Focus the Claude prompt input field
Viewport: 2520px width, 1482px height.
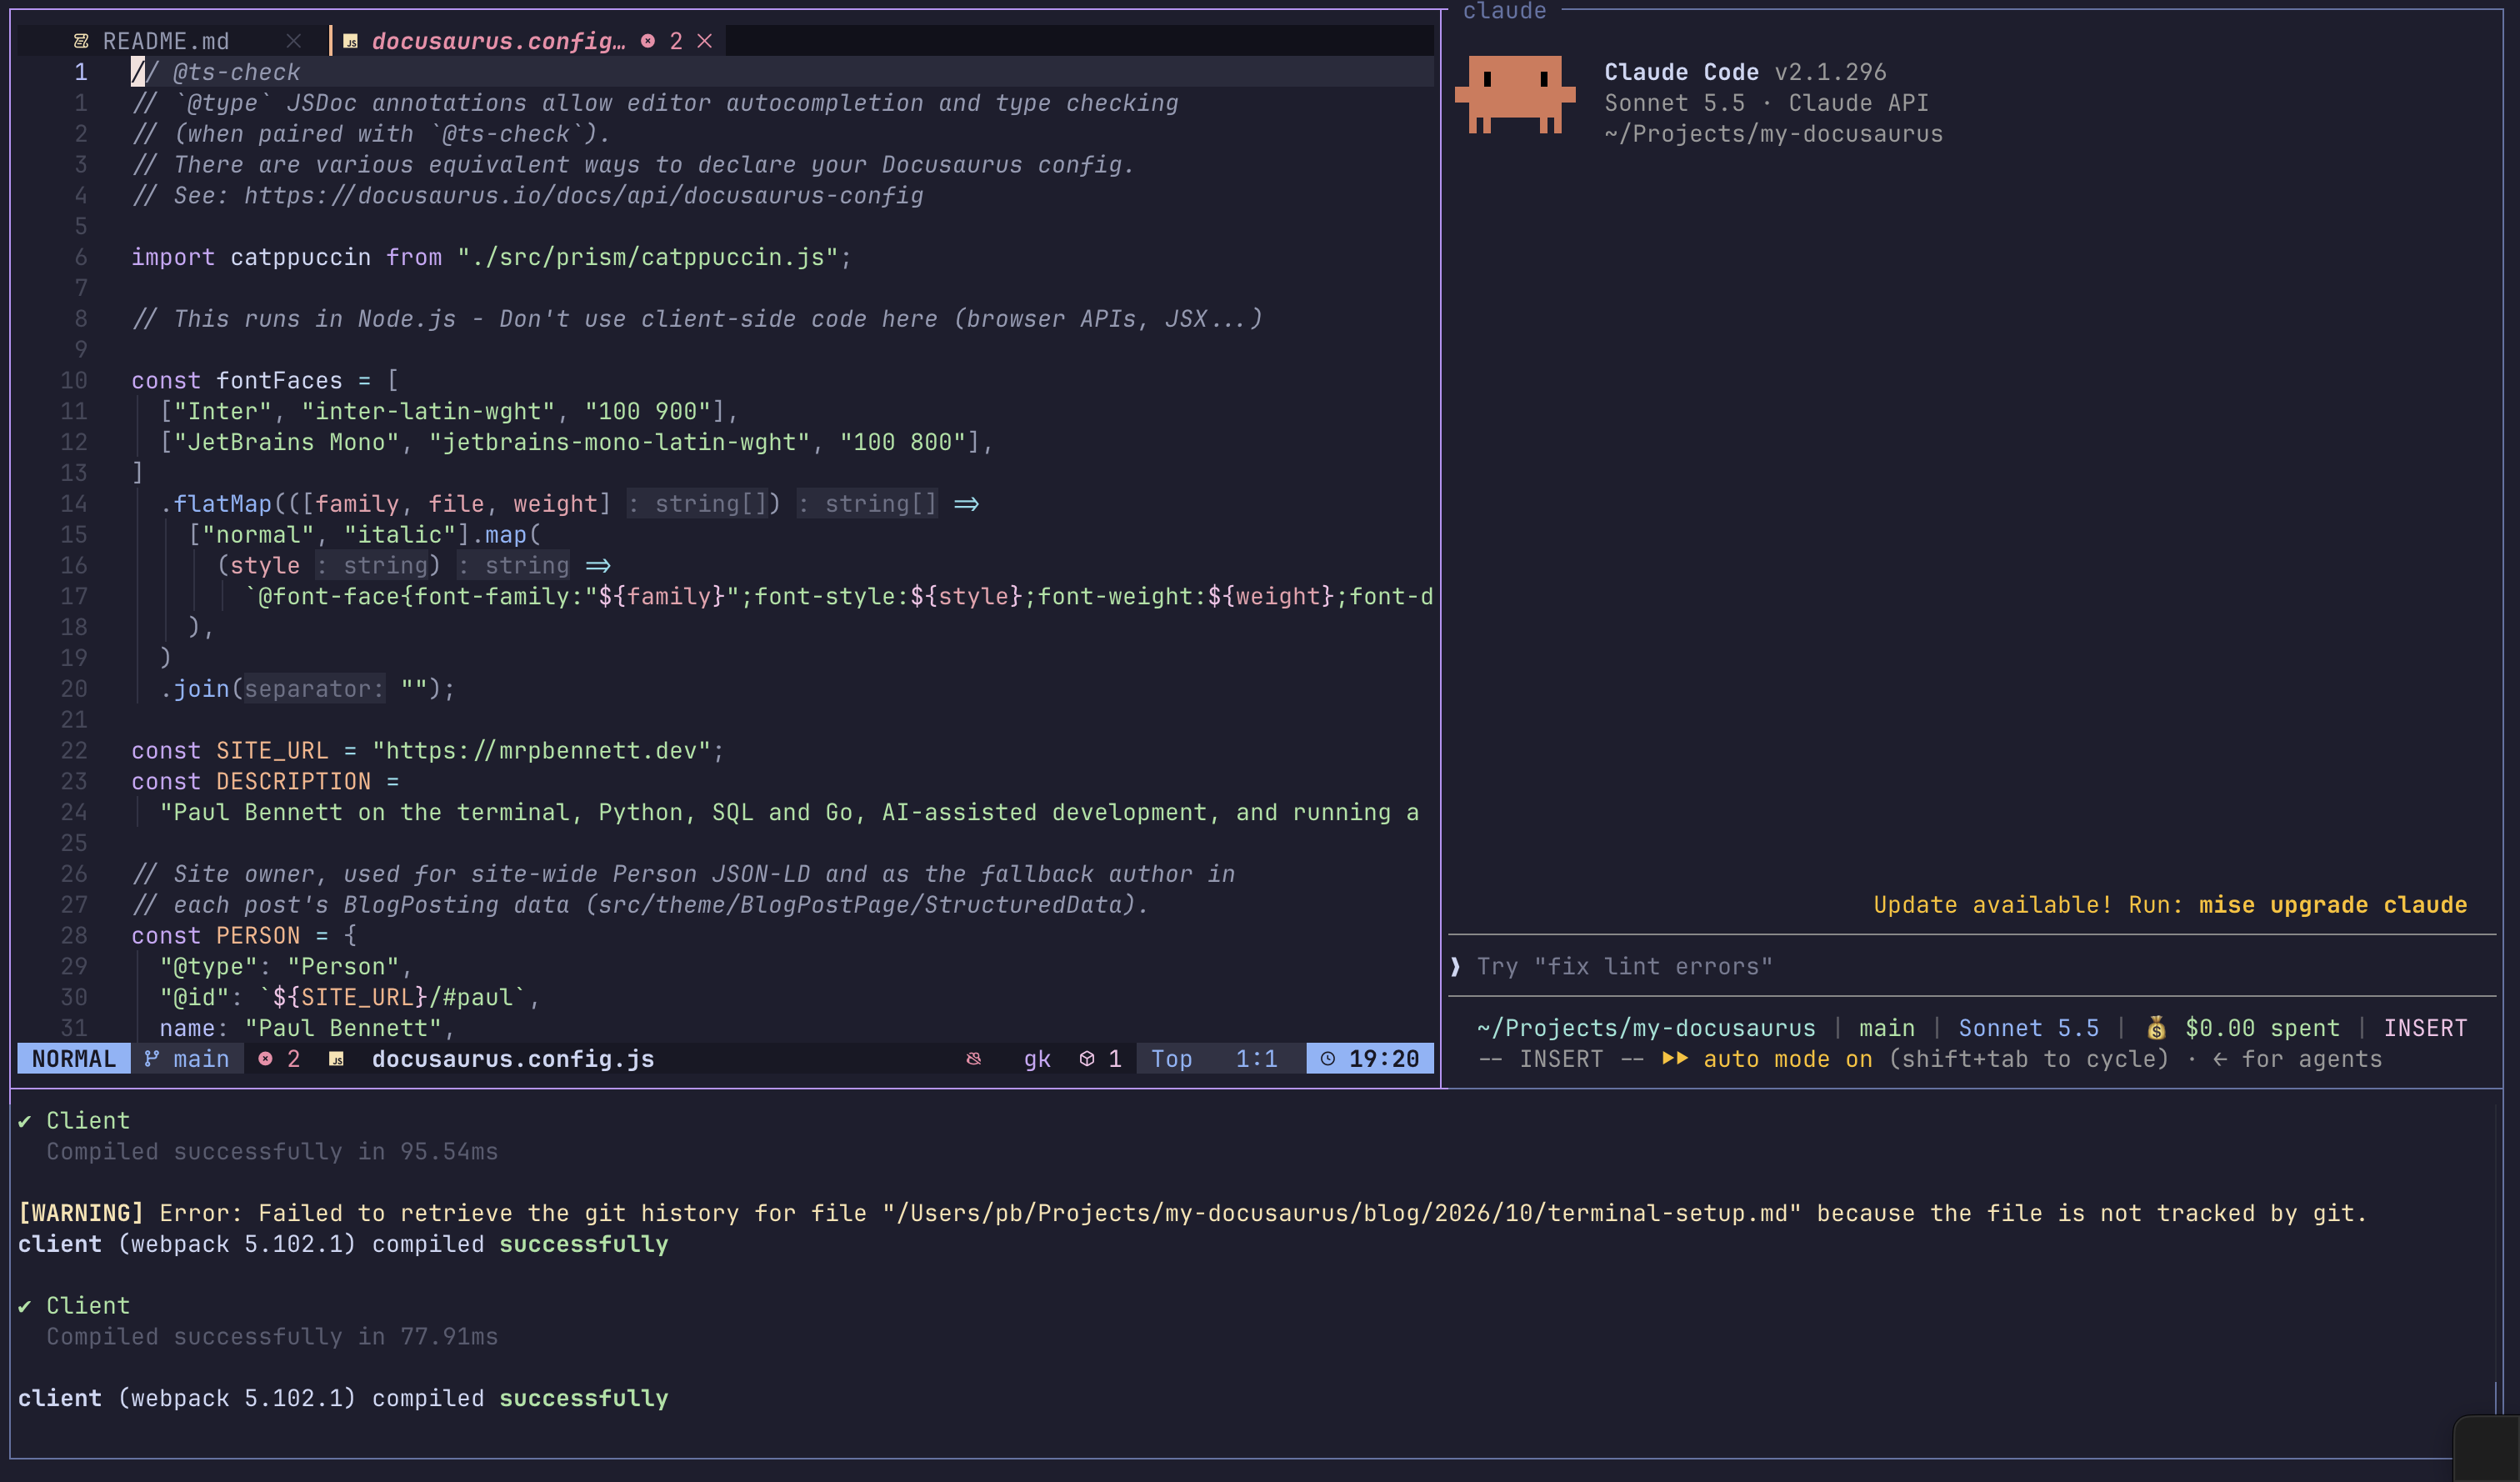1972,966
